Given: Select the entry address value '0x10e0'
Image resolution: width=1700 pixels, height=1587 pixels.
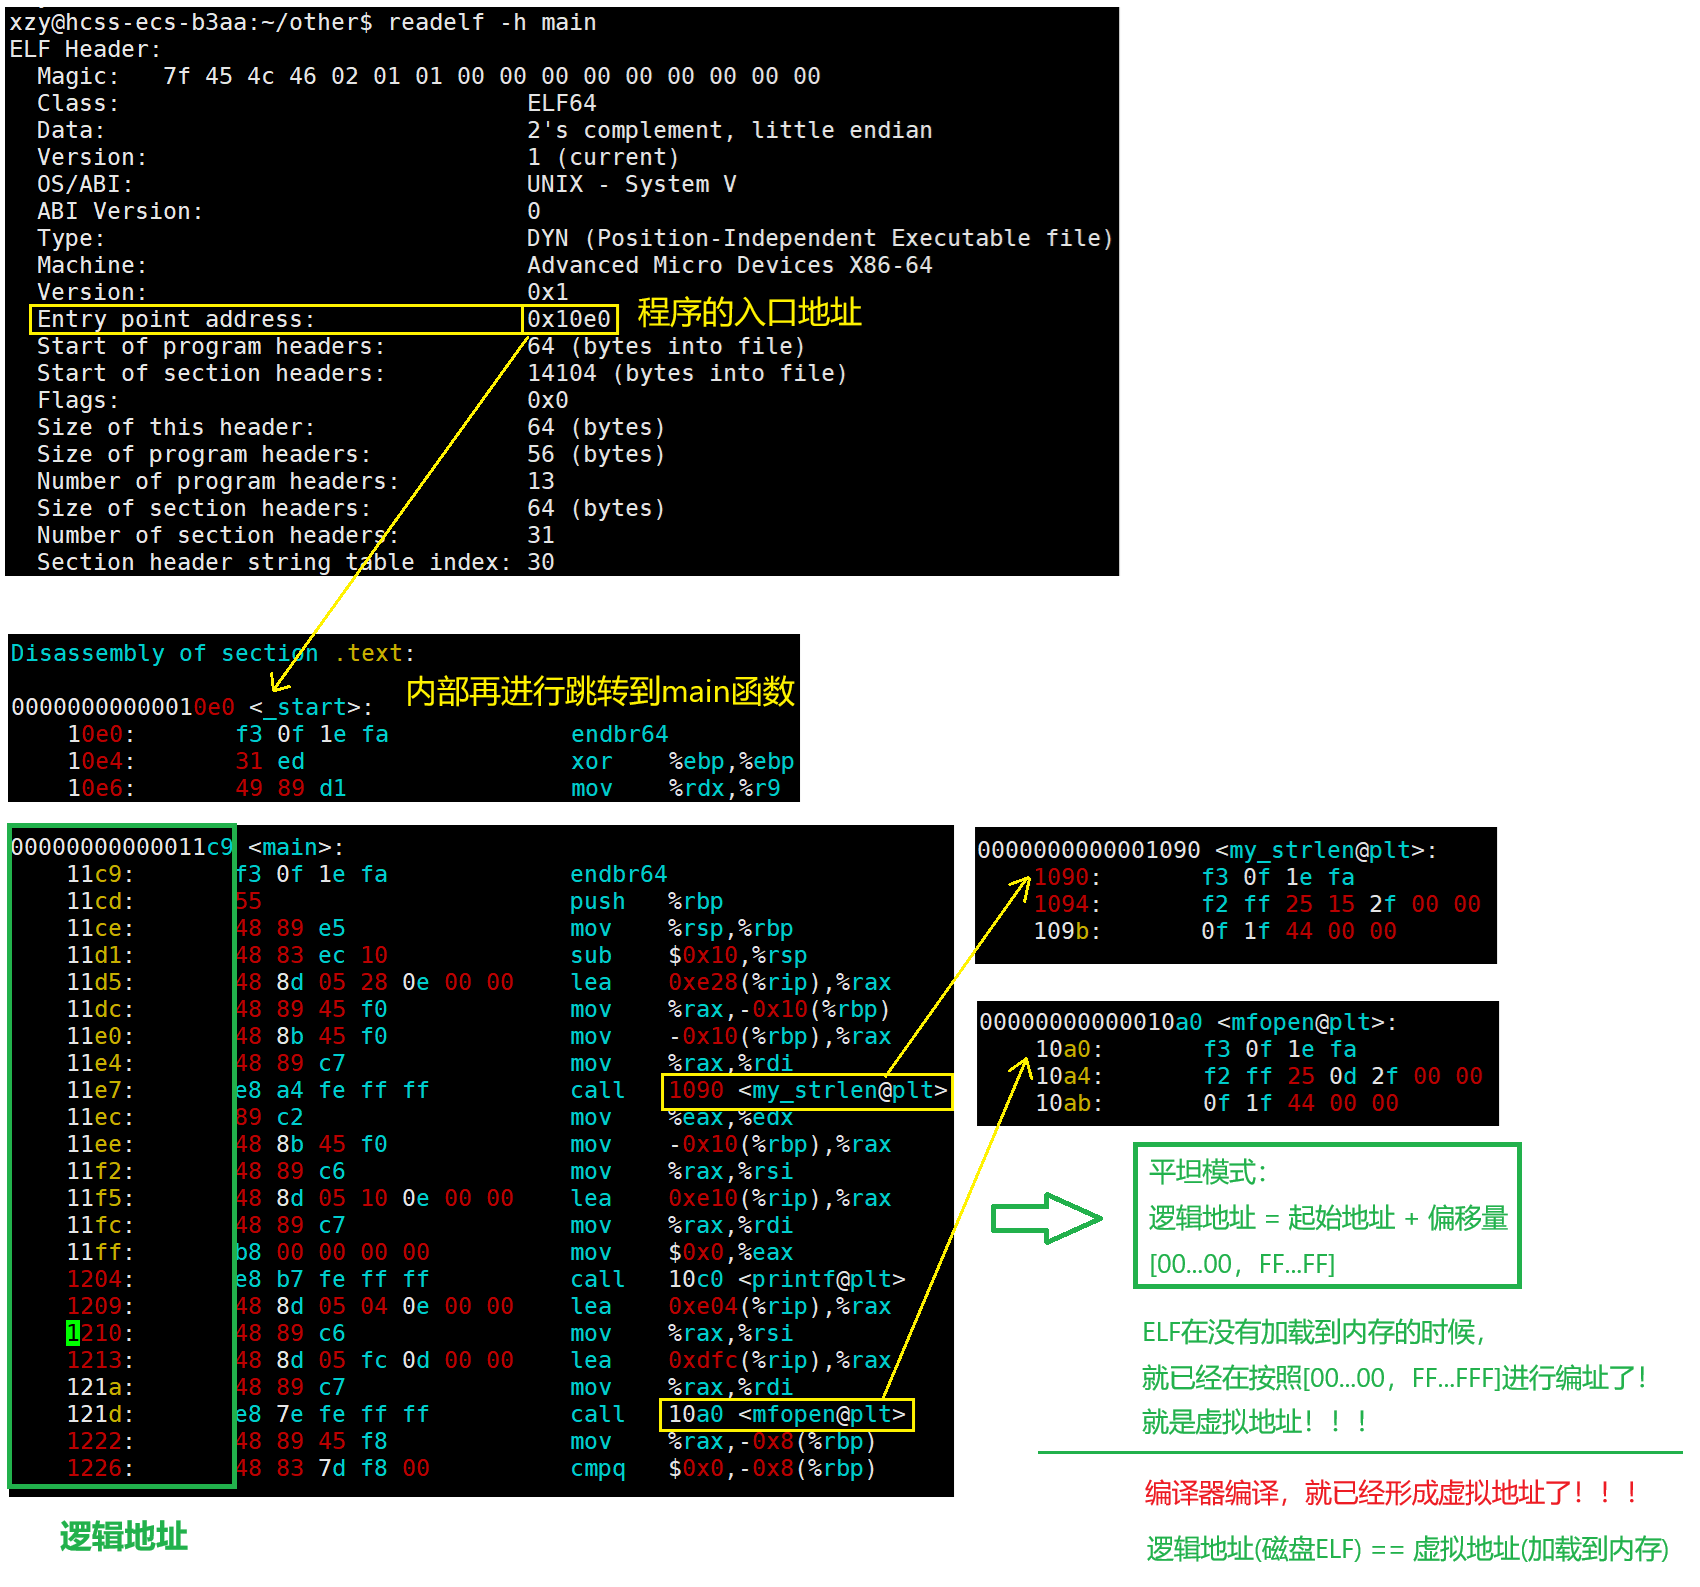Looking at the screenshot, I should pyautogui.click(x=569, y=319).
